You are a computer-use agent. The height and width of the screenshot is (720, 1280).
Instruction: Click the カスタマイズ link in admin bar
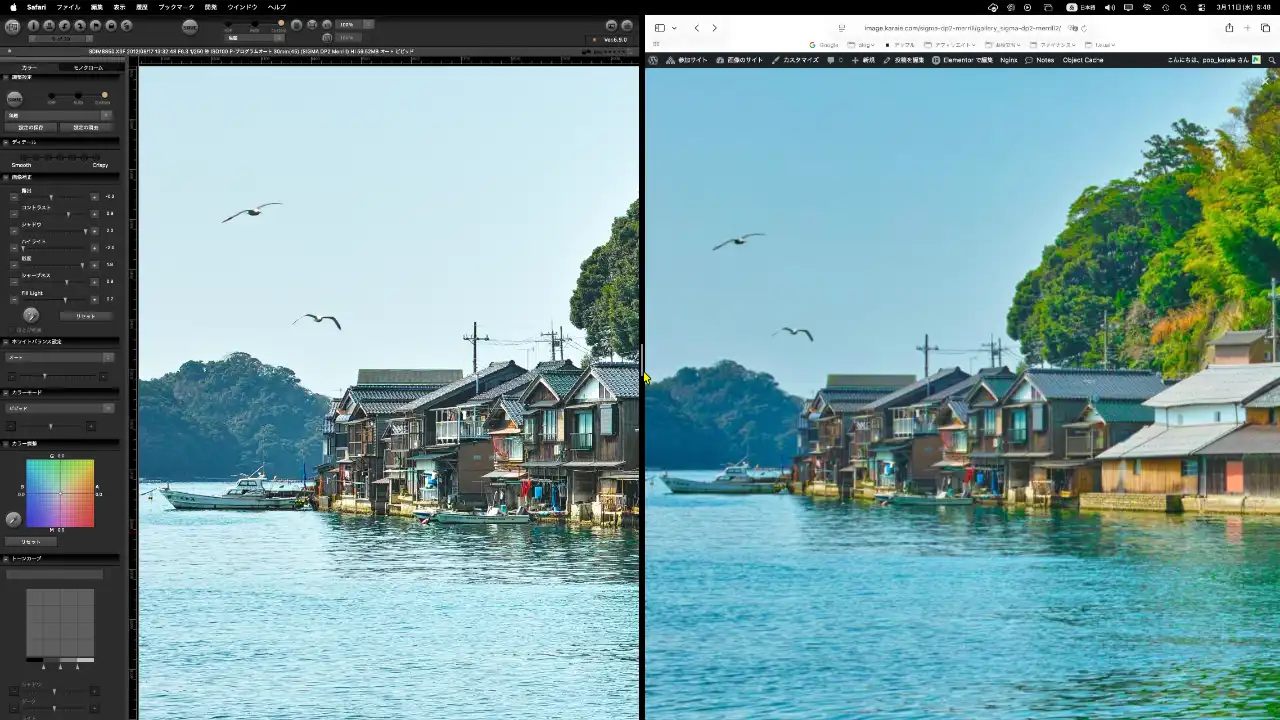click(795, 60)
